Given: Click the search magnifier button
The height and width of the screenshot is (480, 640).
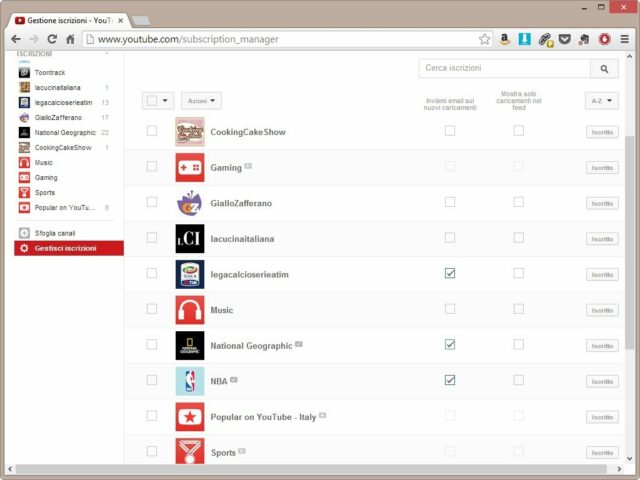Looking at the screenshot, I should (x=604, y=69).
